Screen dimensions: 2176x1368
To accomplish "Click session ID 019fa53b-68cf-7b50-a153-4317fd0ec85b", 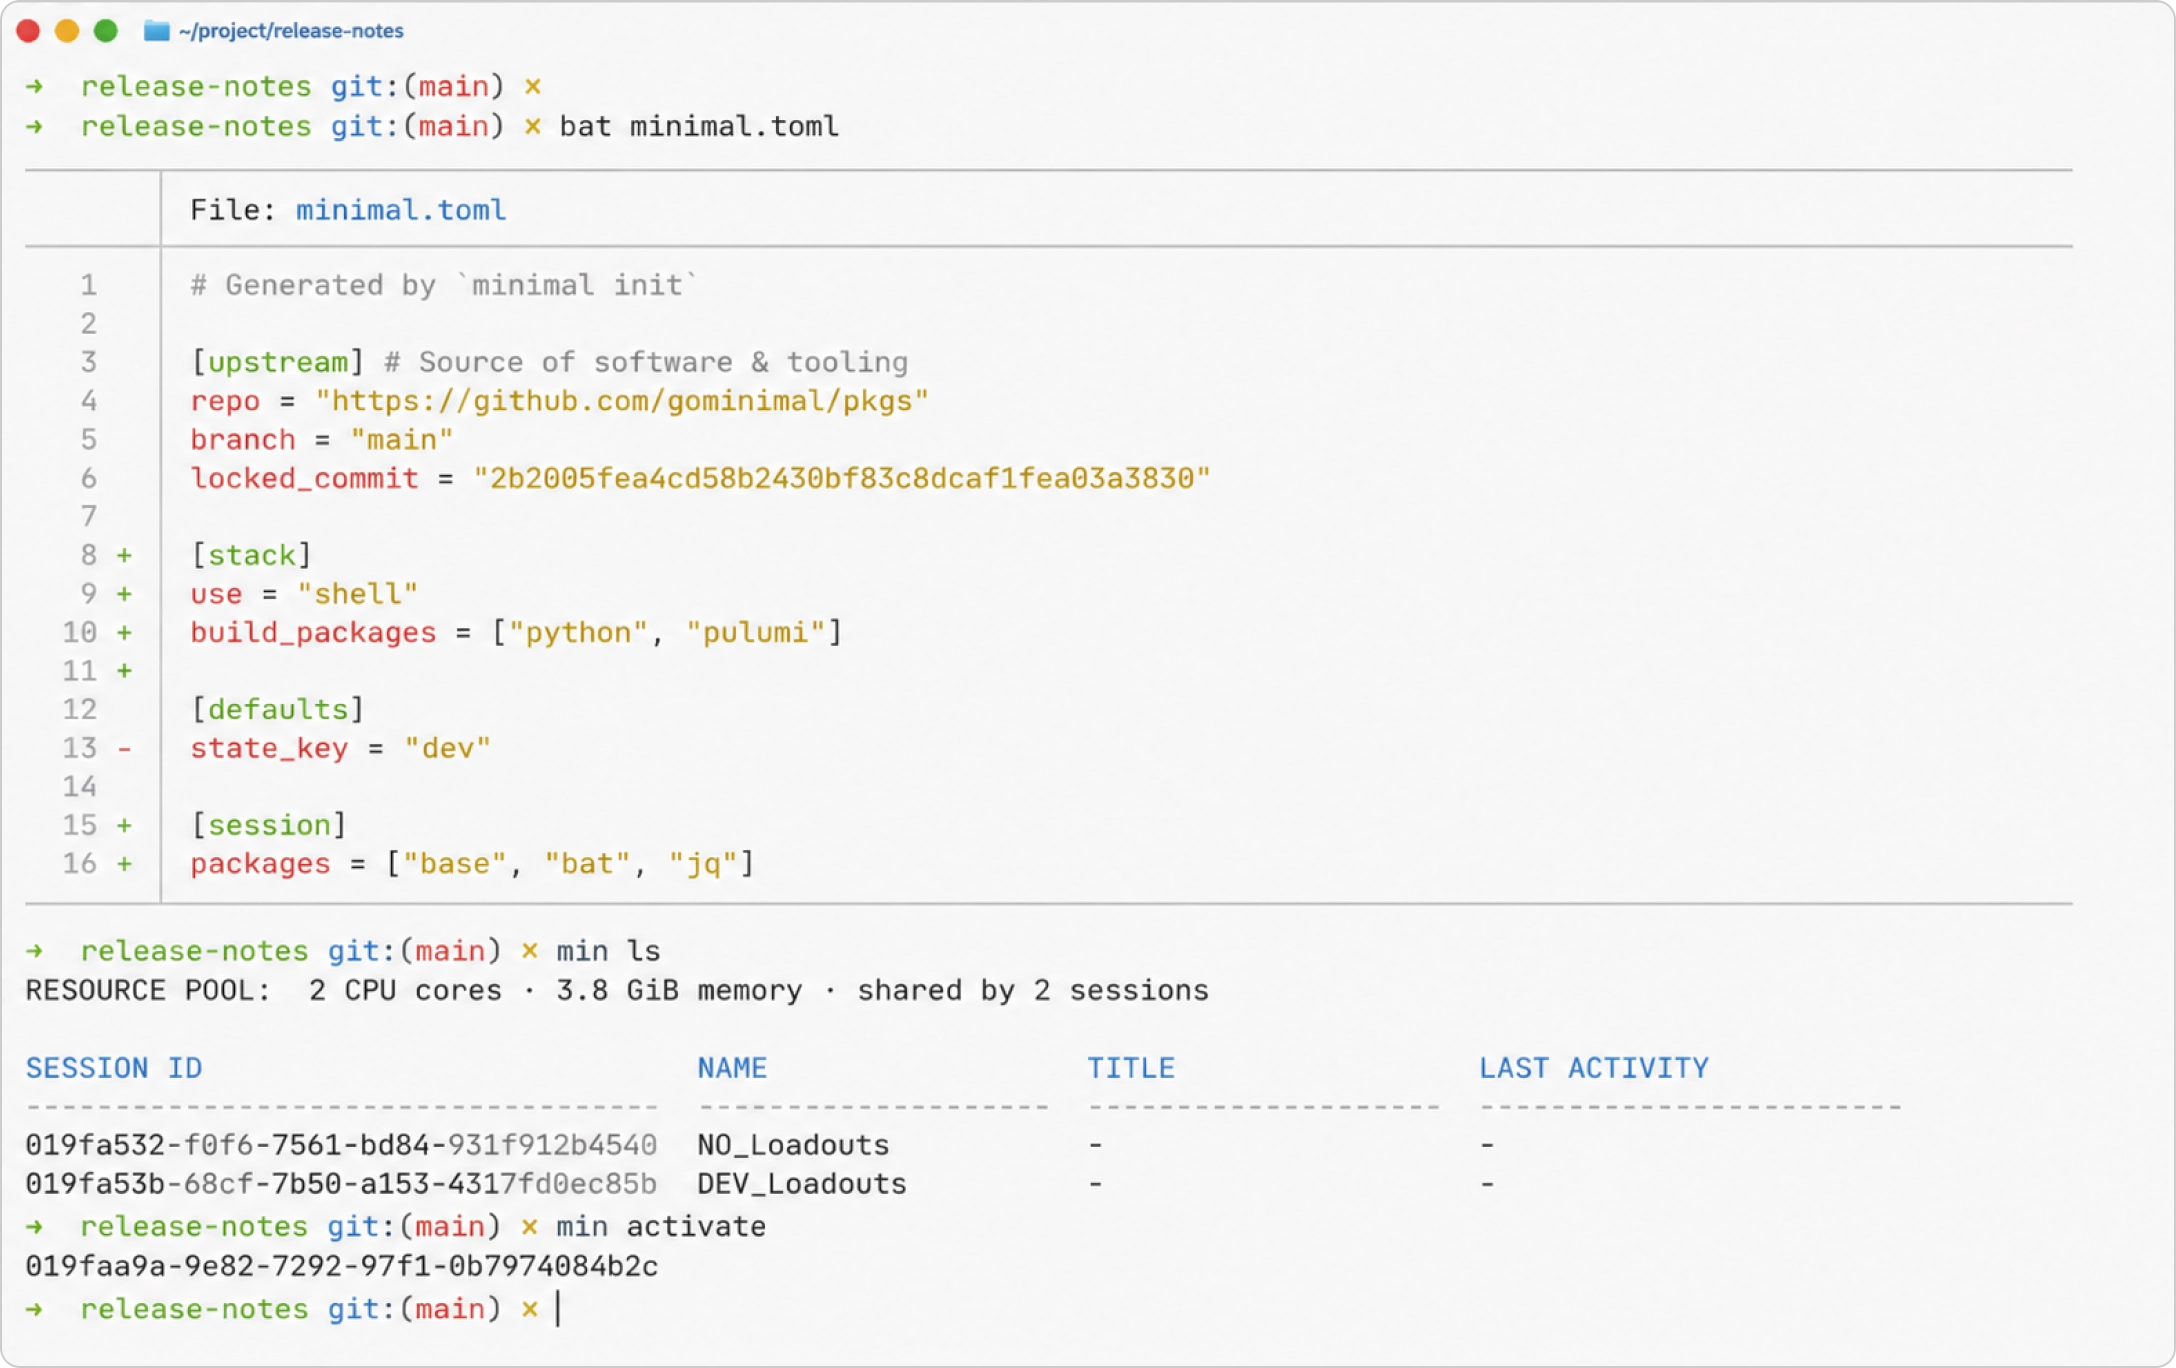I will click(341, 1184).
